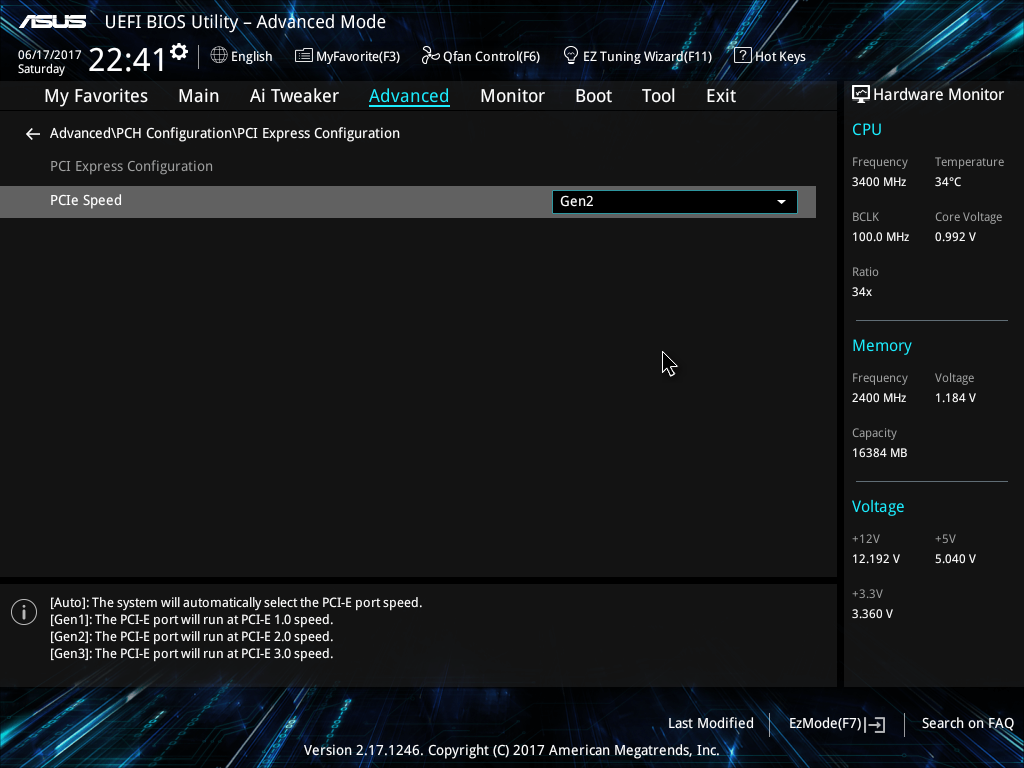Click the PCIe Speed row label
The height and width of the screenshot is (768, 1024).
pos(86,200)
